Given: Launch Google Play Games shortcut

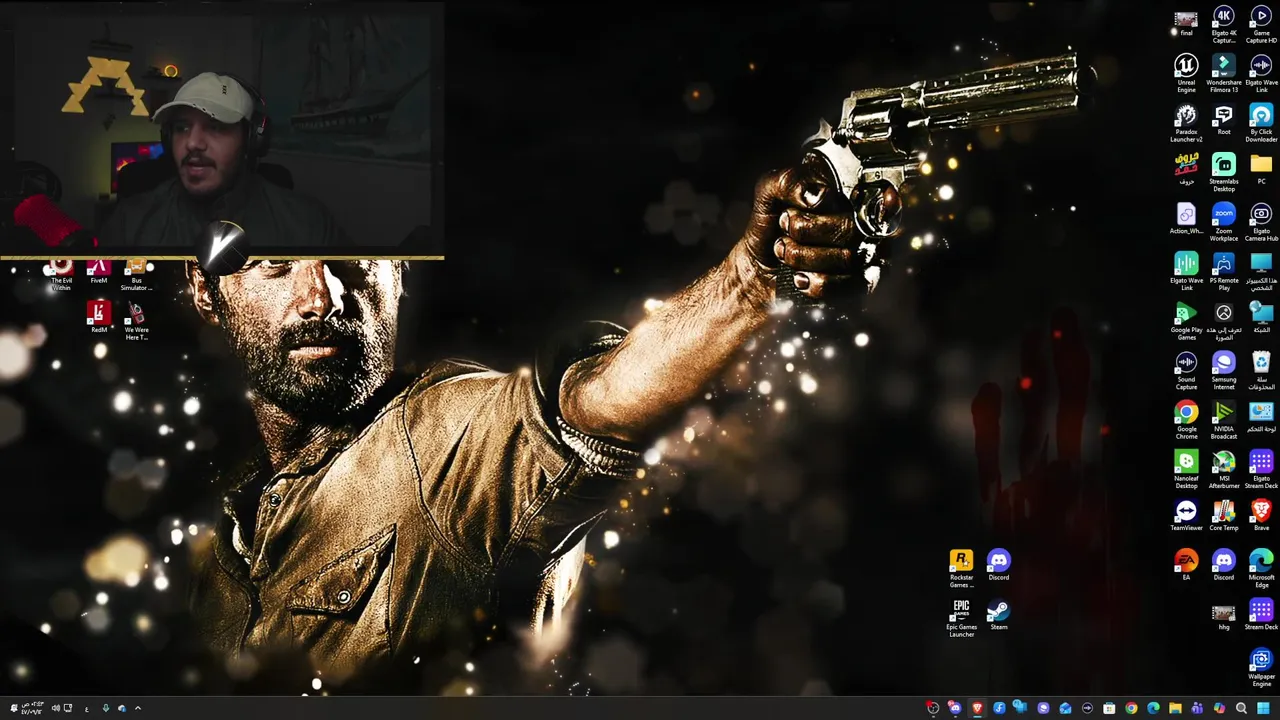Looking at the screenshot, I should click(x=1186, y=320).
